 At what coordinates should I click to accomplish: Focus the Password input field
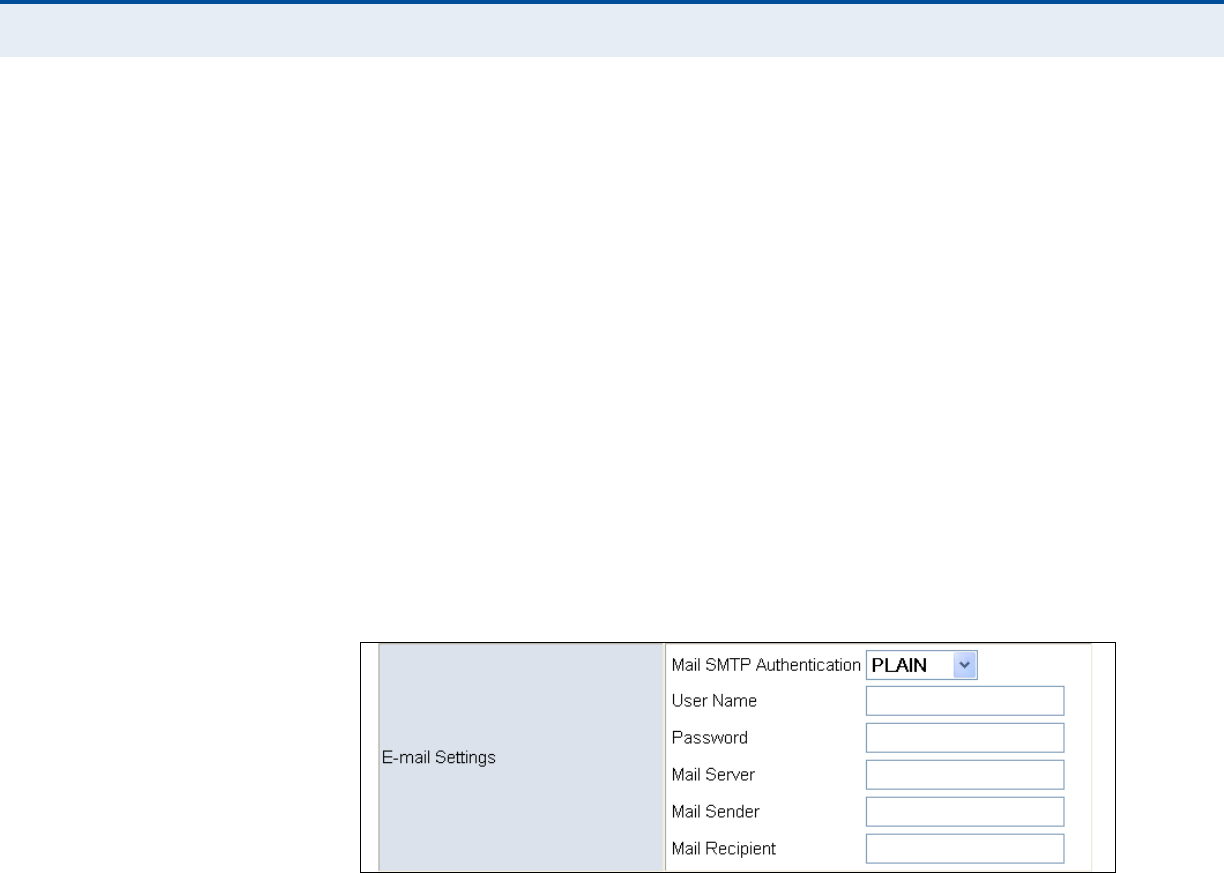point(965,738)
